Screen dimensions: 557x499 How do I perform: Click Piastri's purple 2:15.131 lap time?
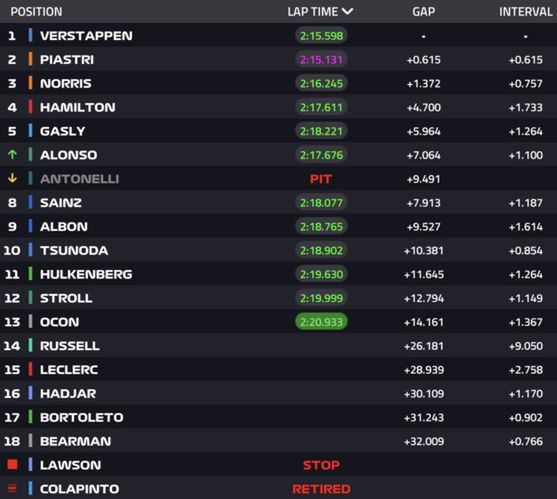(321, 59)
